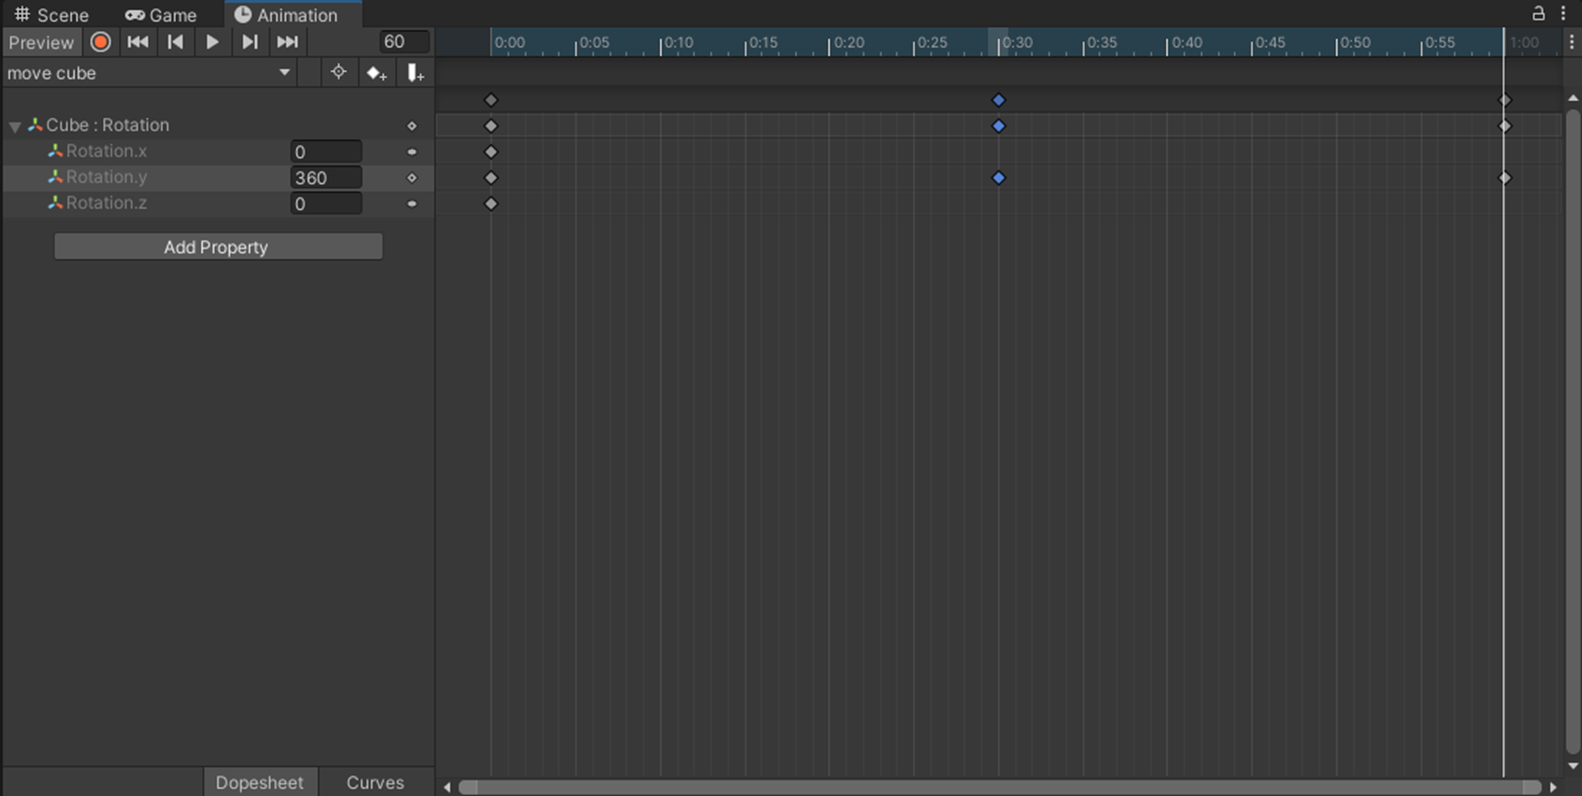Select the Cube : Rotation row
This screenshot has height=796, width=1582.
[x=217, y=125]
